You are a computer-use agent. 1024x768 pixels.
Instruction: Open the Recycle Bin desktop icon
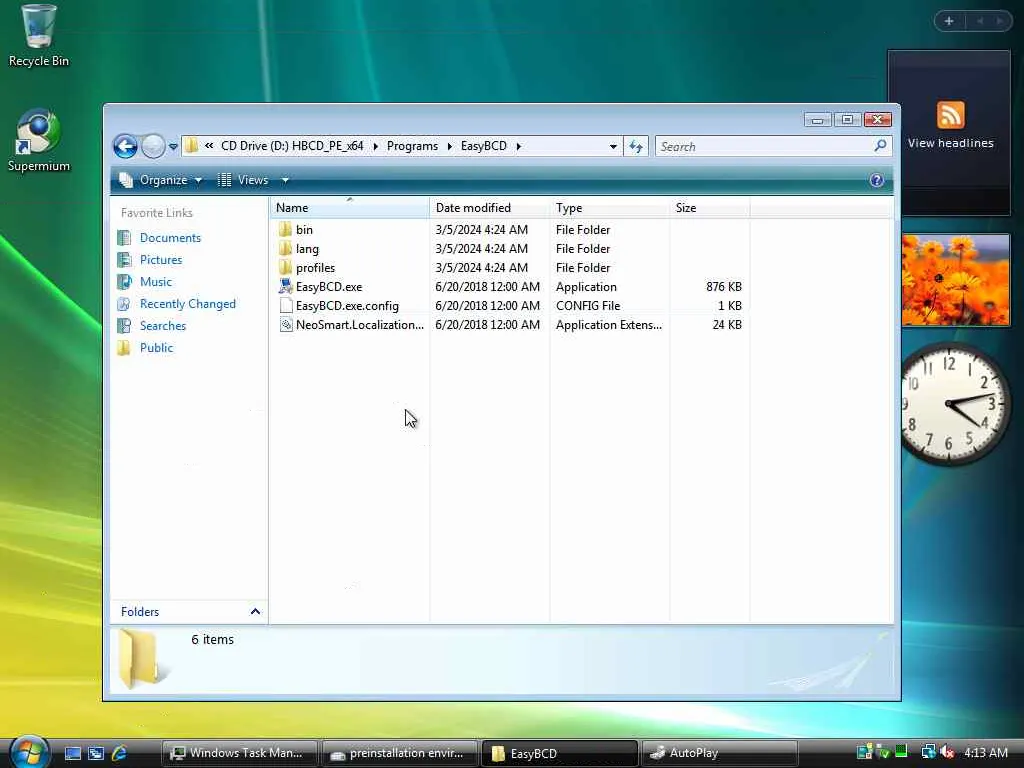(x=38, y=36)
